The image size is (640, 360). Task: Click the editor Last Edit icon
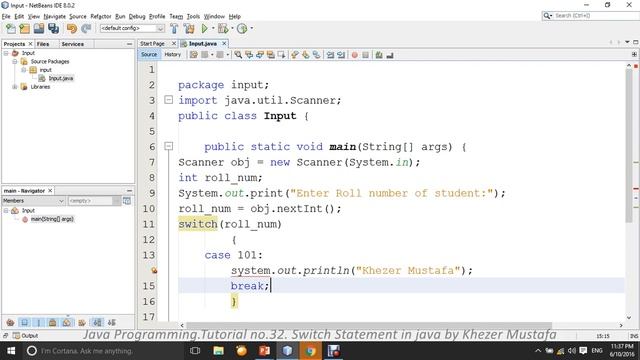(193, 55)
